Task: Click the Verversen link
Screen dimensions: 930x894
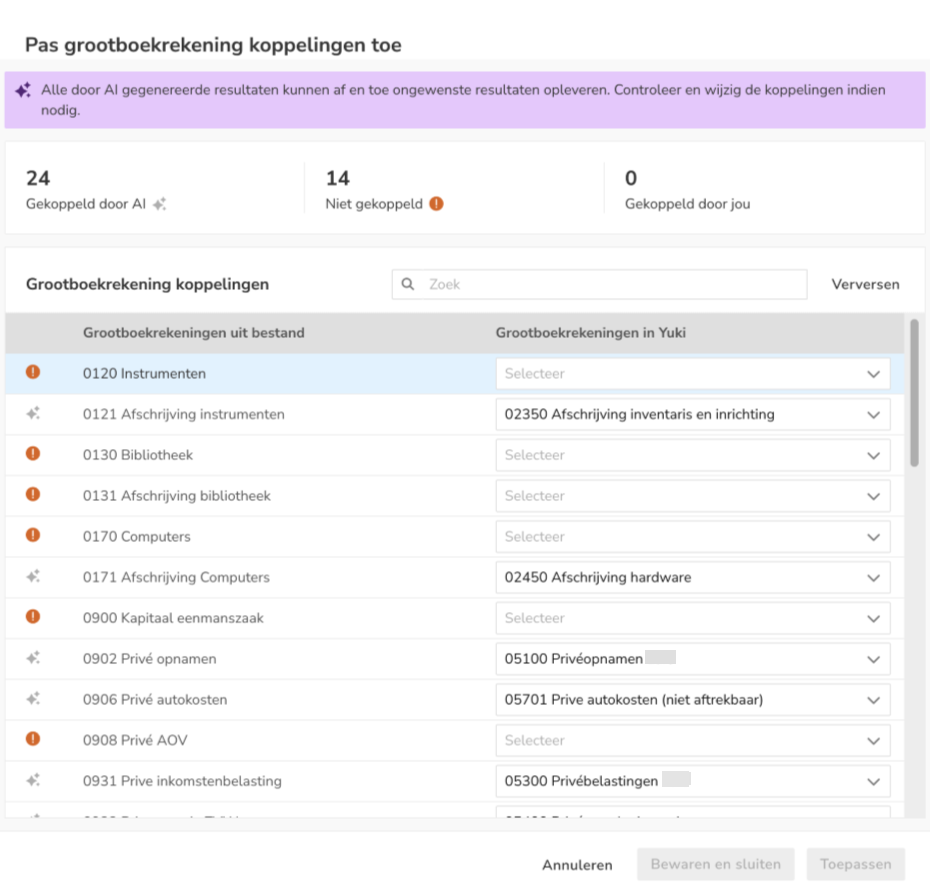Action: tap(865, 284)
